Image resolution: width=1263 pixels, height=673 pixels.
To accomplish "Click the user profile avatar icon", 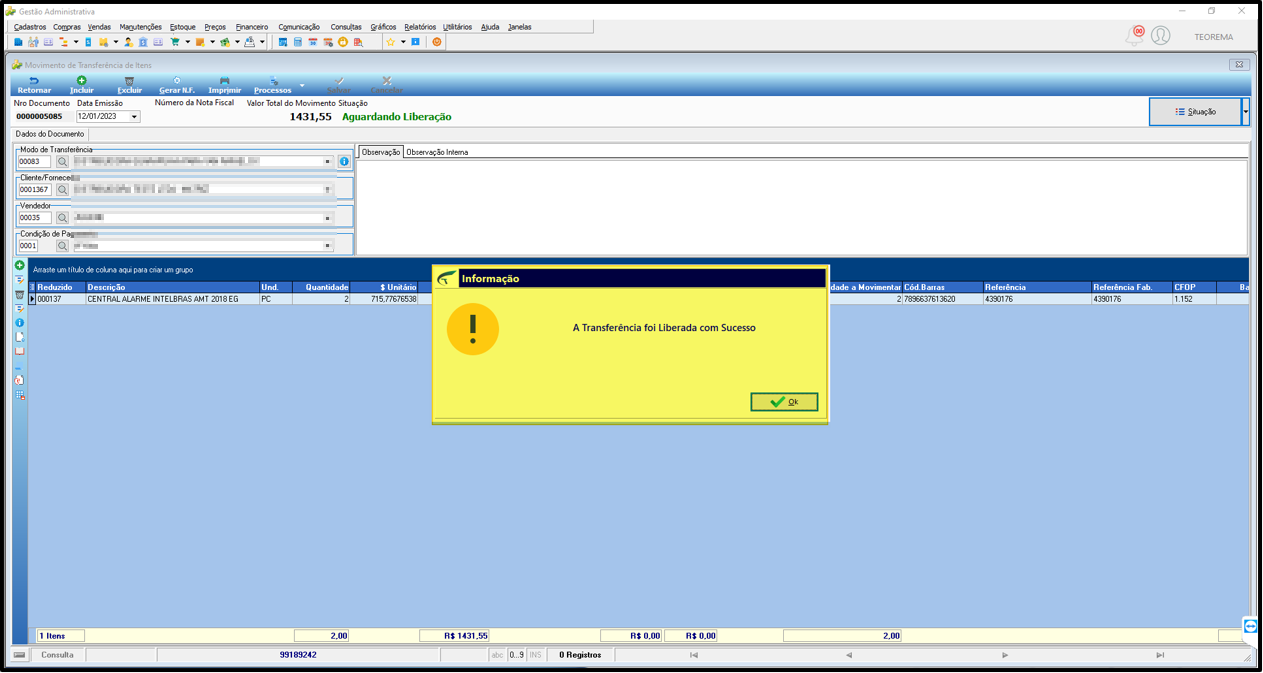I will pyautogui.click(x=1160, y=35).
